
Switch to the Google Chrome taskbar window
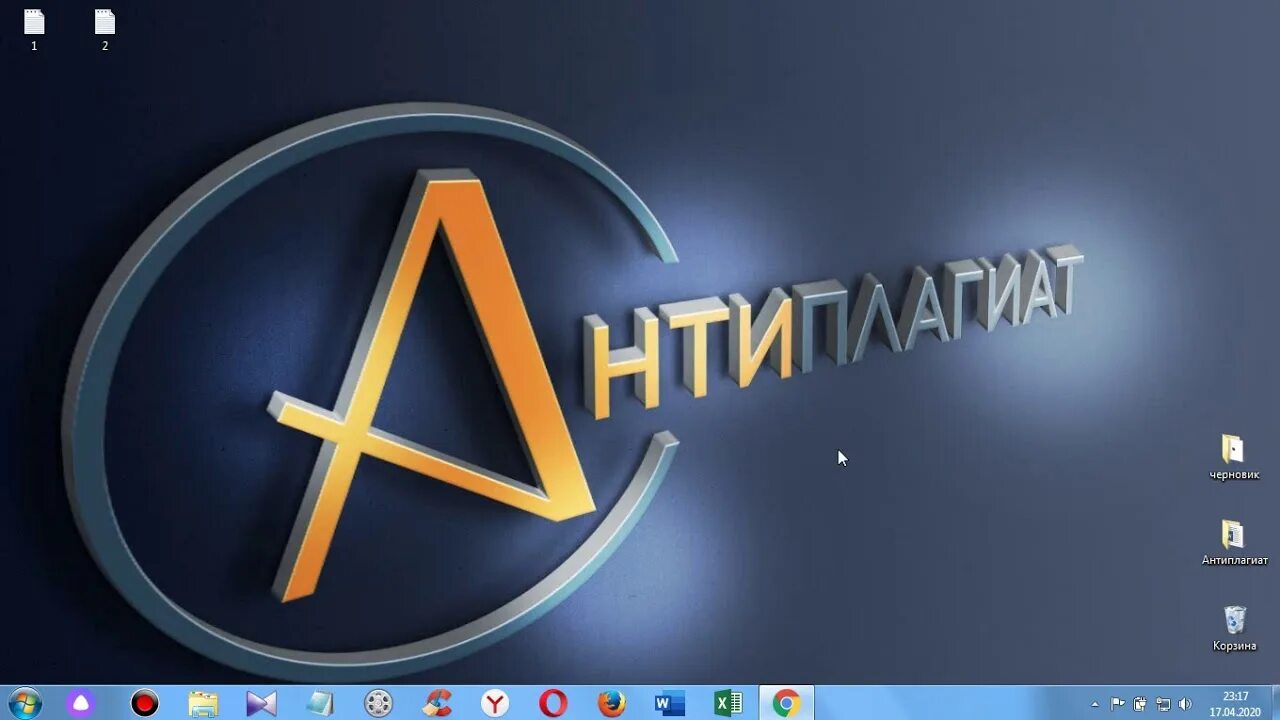[x=787, y=703]
